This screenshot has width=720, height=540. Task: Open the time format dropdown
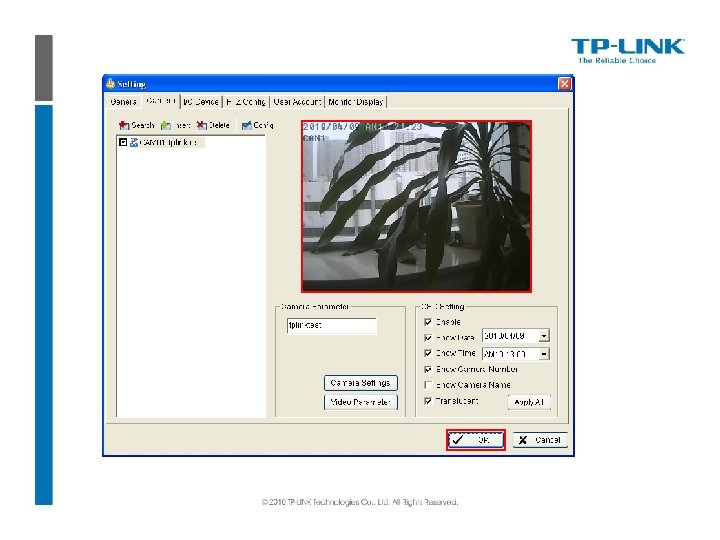(544, 354)
